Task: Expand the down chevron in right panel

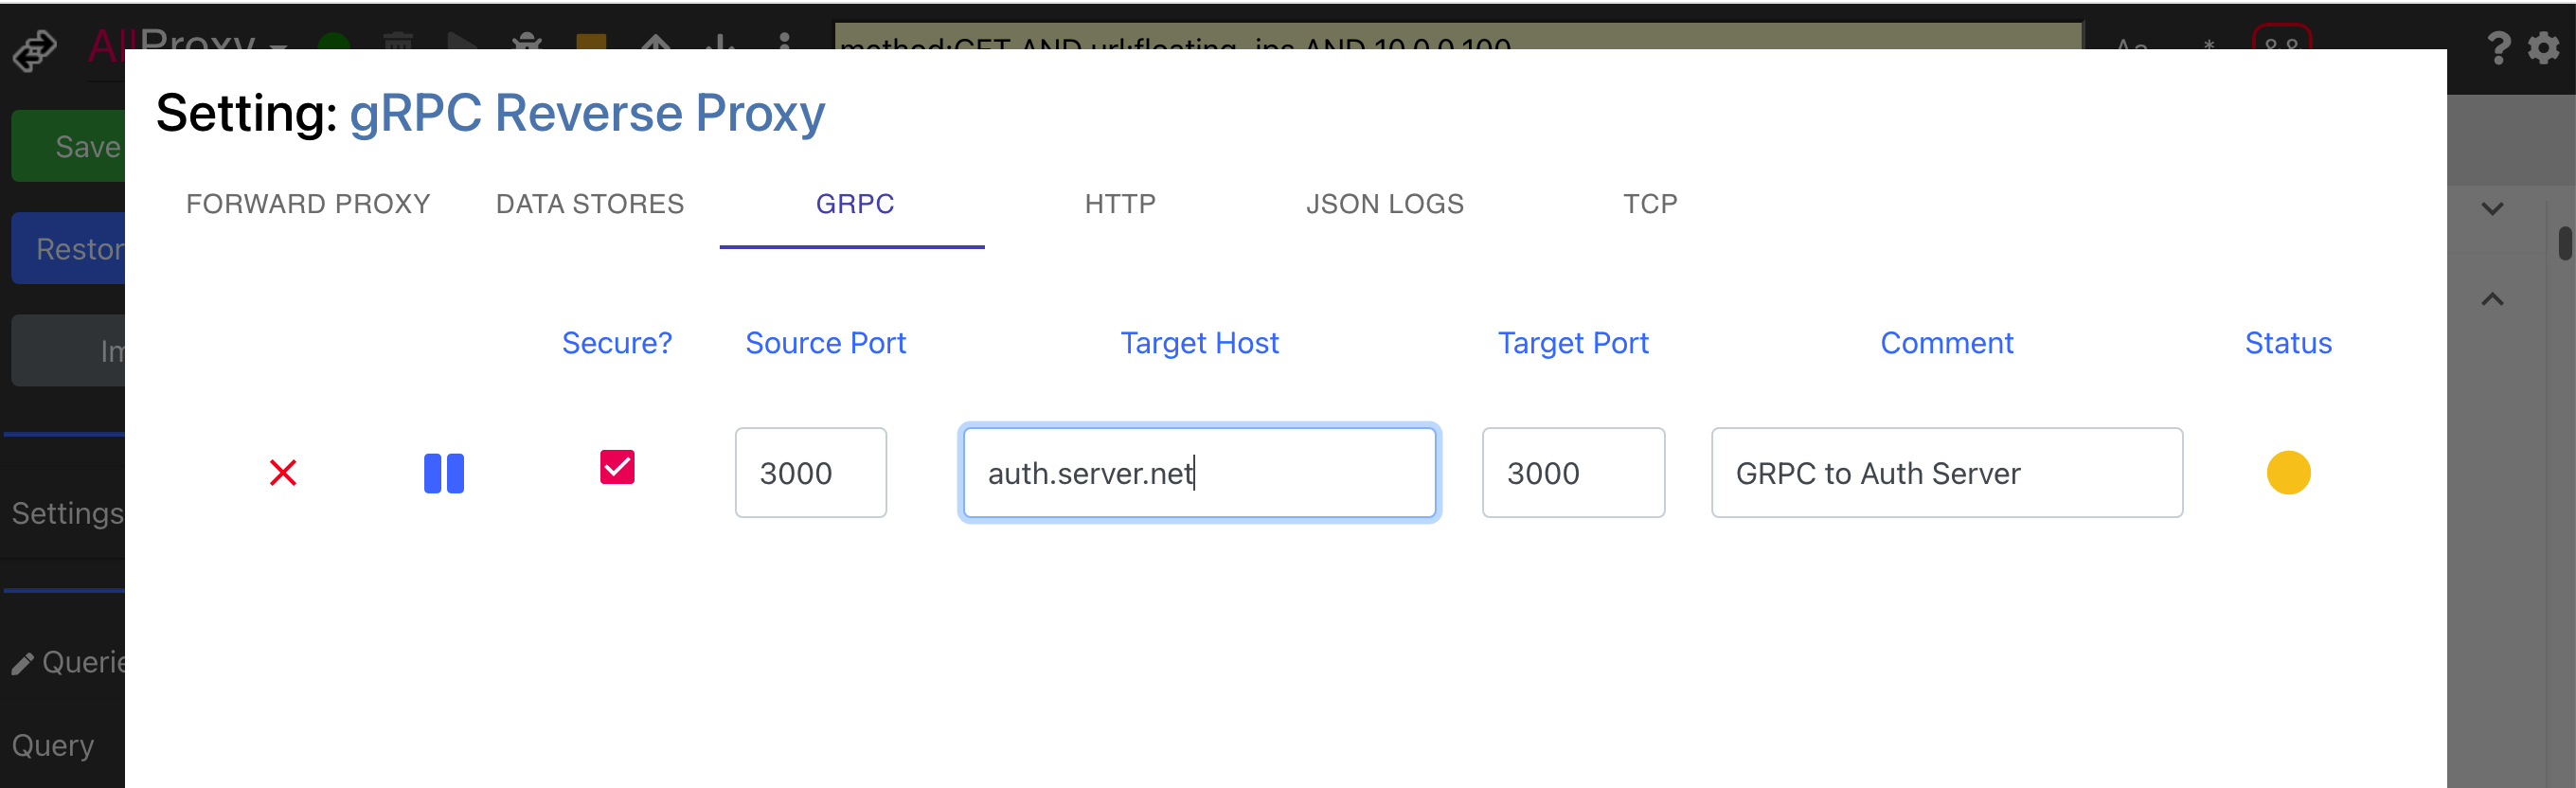Action: tap(2492, 209)
